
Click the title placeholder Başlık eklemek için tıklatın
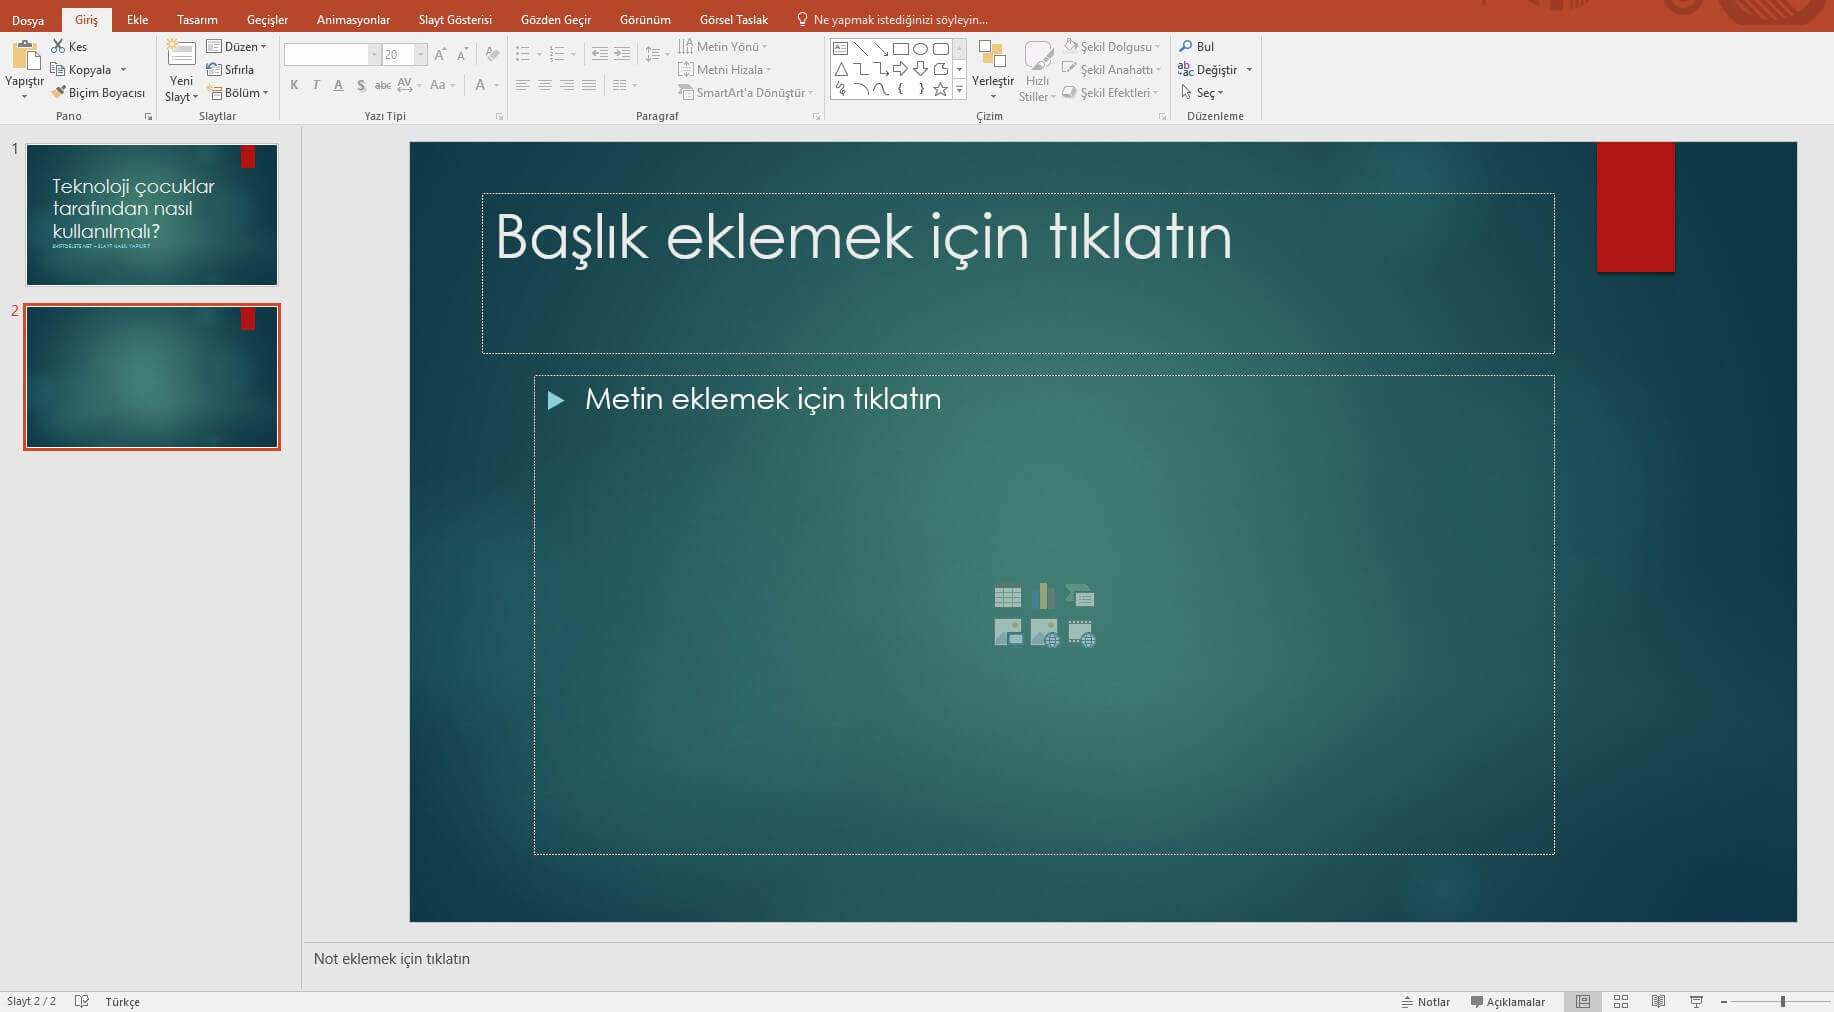click(x=1018, y=273)
